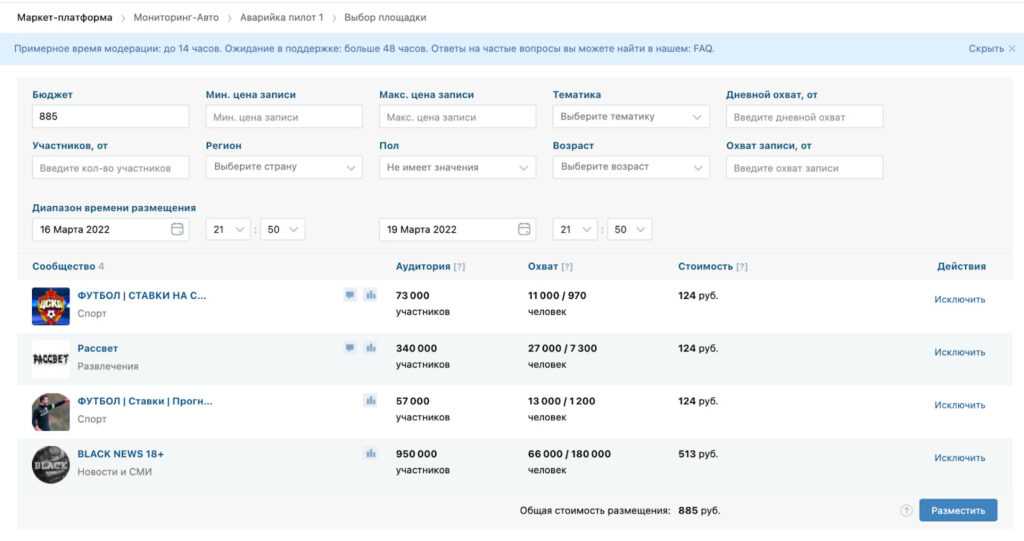The height and width of the screenshot is (541, 1024).
Task: Sort by Сообщество column header
Action: [63, 267]
